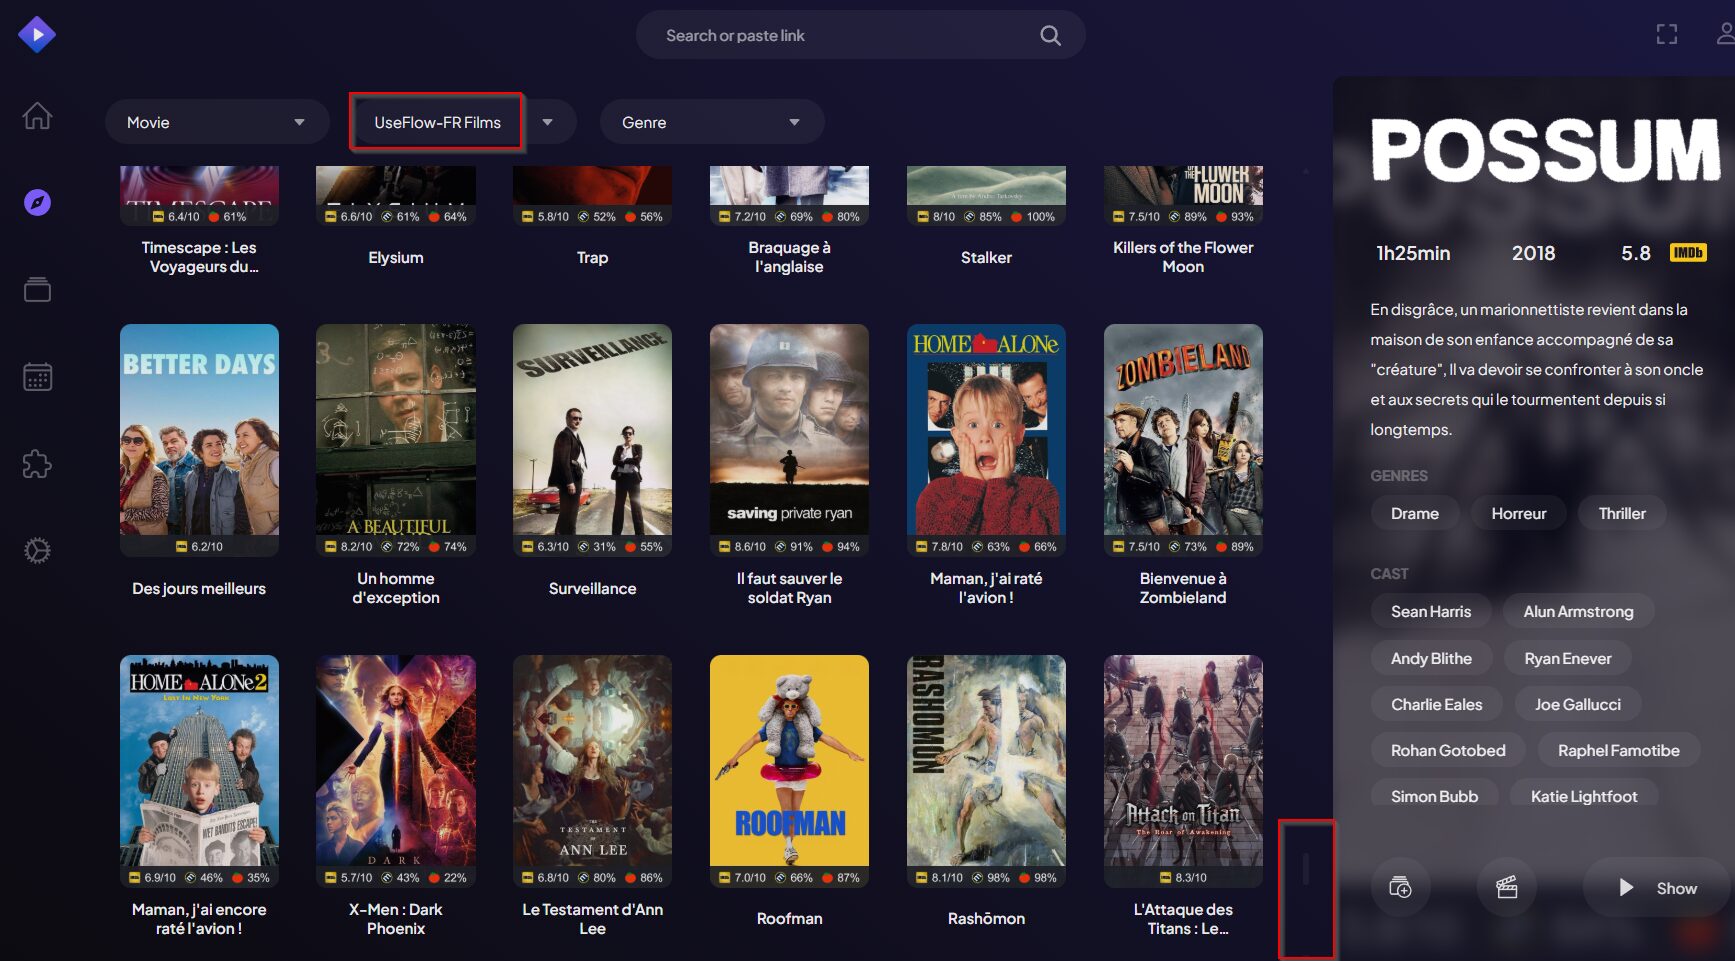Click the title 'Killers of the Flower Moon'

1183,257
